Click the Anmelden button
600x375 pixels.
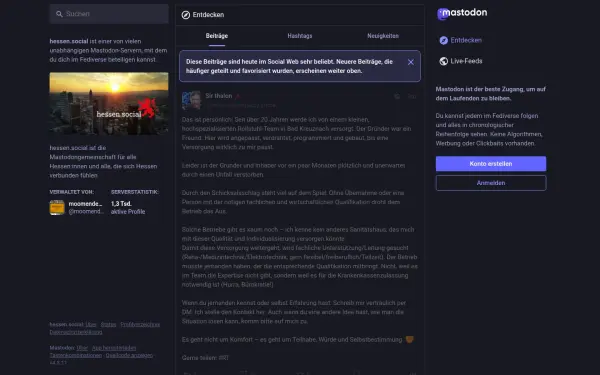[x=491, y=183]
